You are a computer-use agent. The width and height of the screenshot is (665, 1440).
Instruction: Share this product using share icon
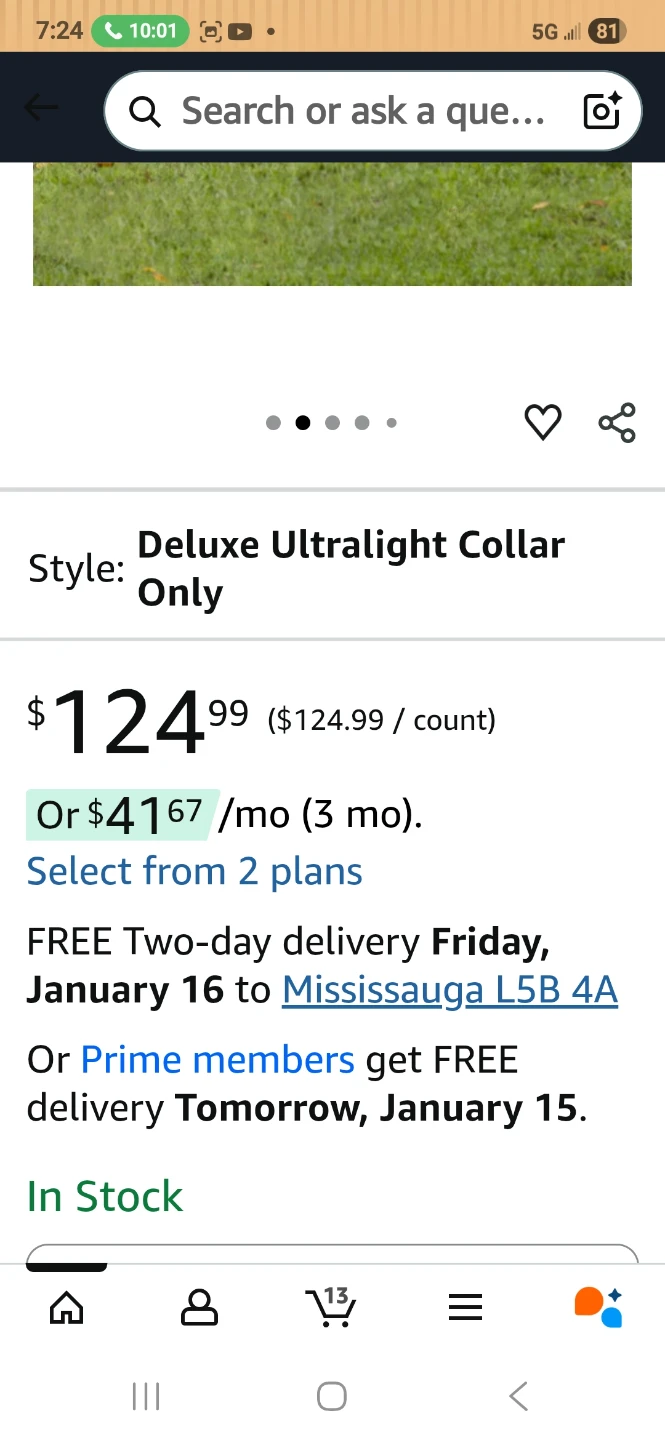pos(617,423)
